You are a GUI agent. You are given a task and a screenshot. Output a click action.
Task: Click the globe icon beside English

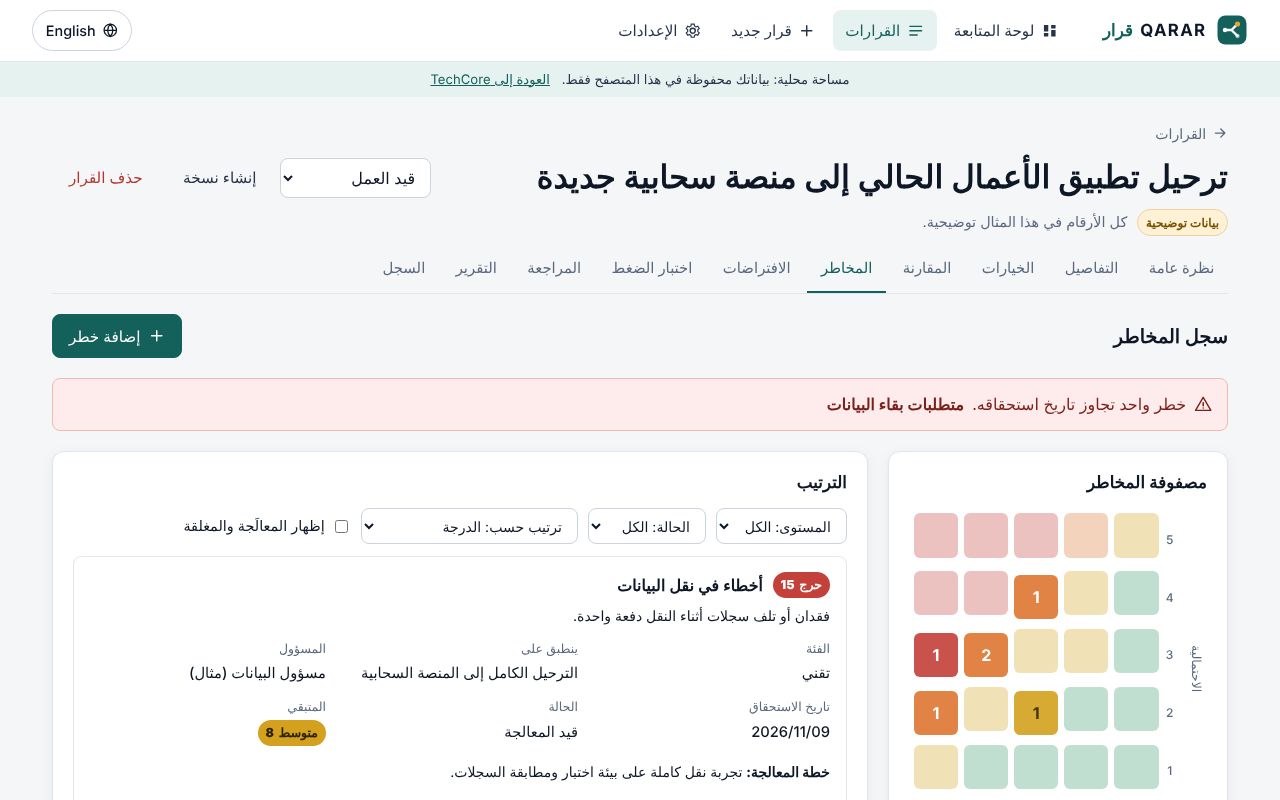coord(110,31)
